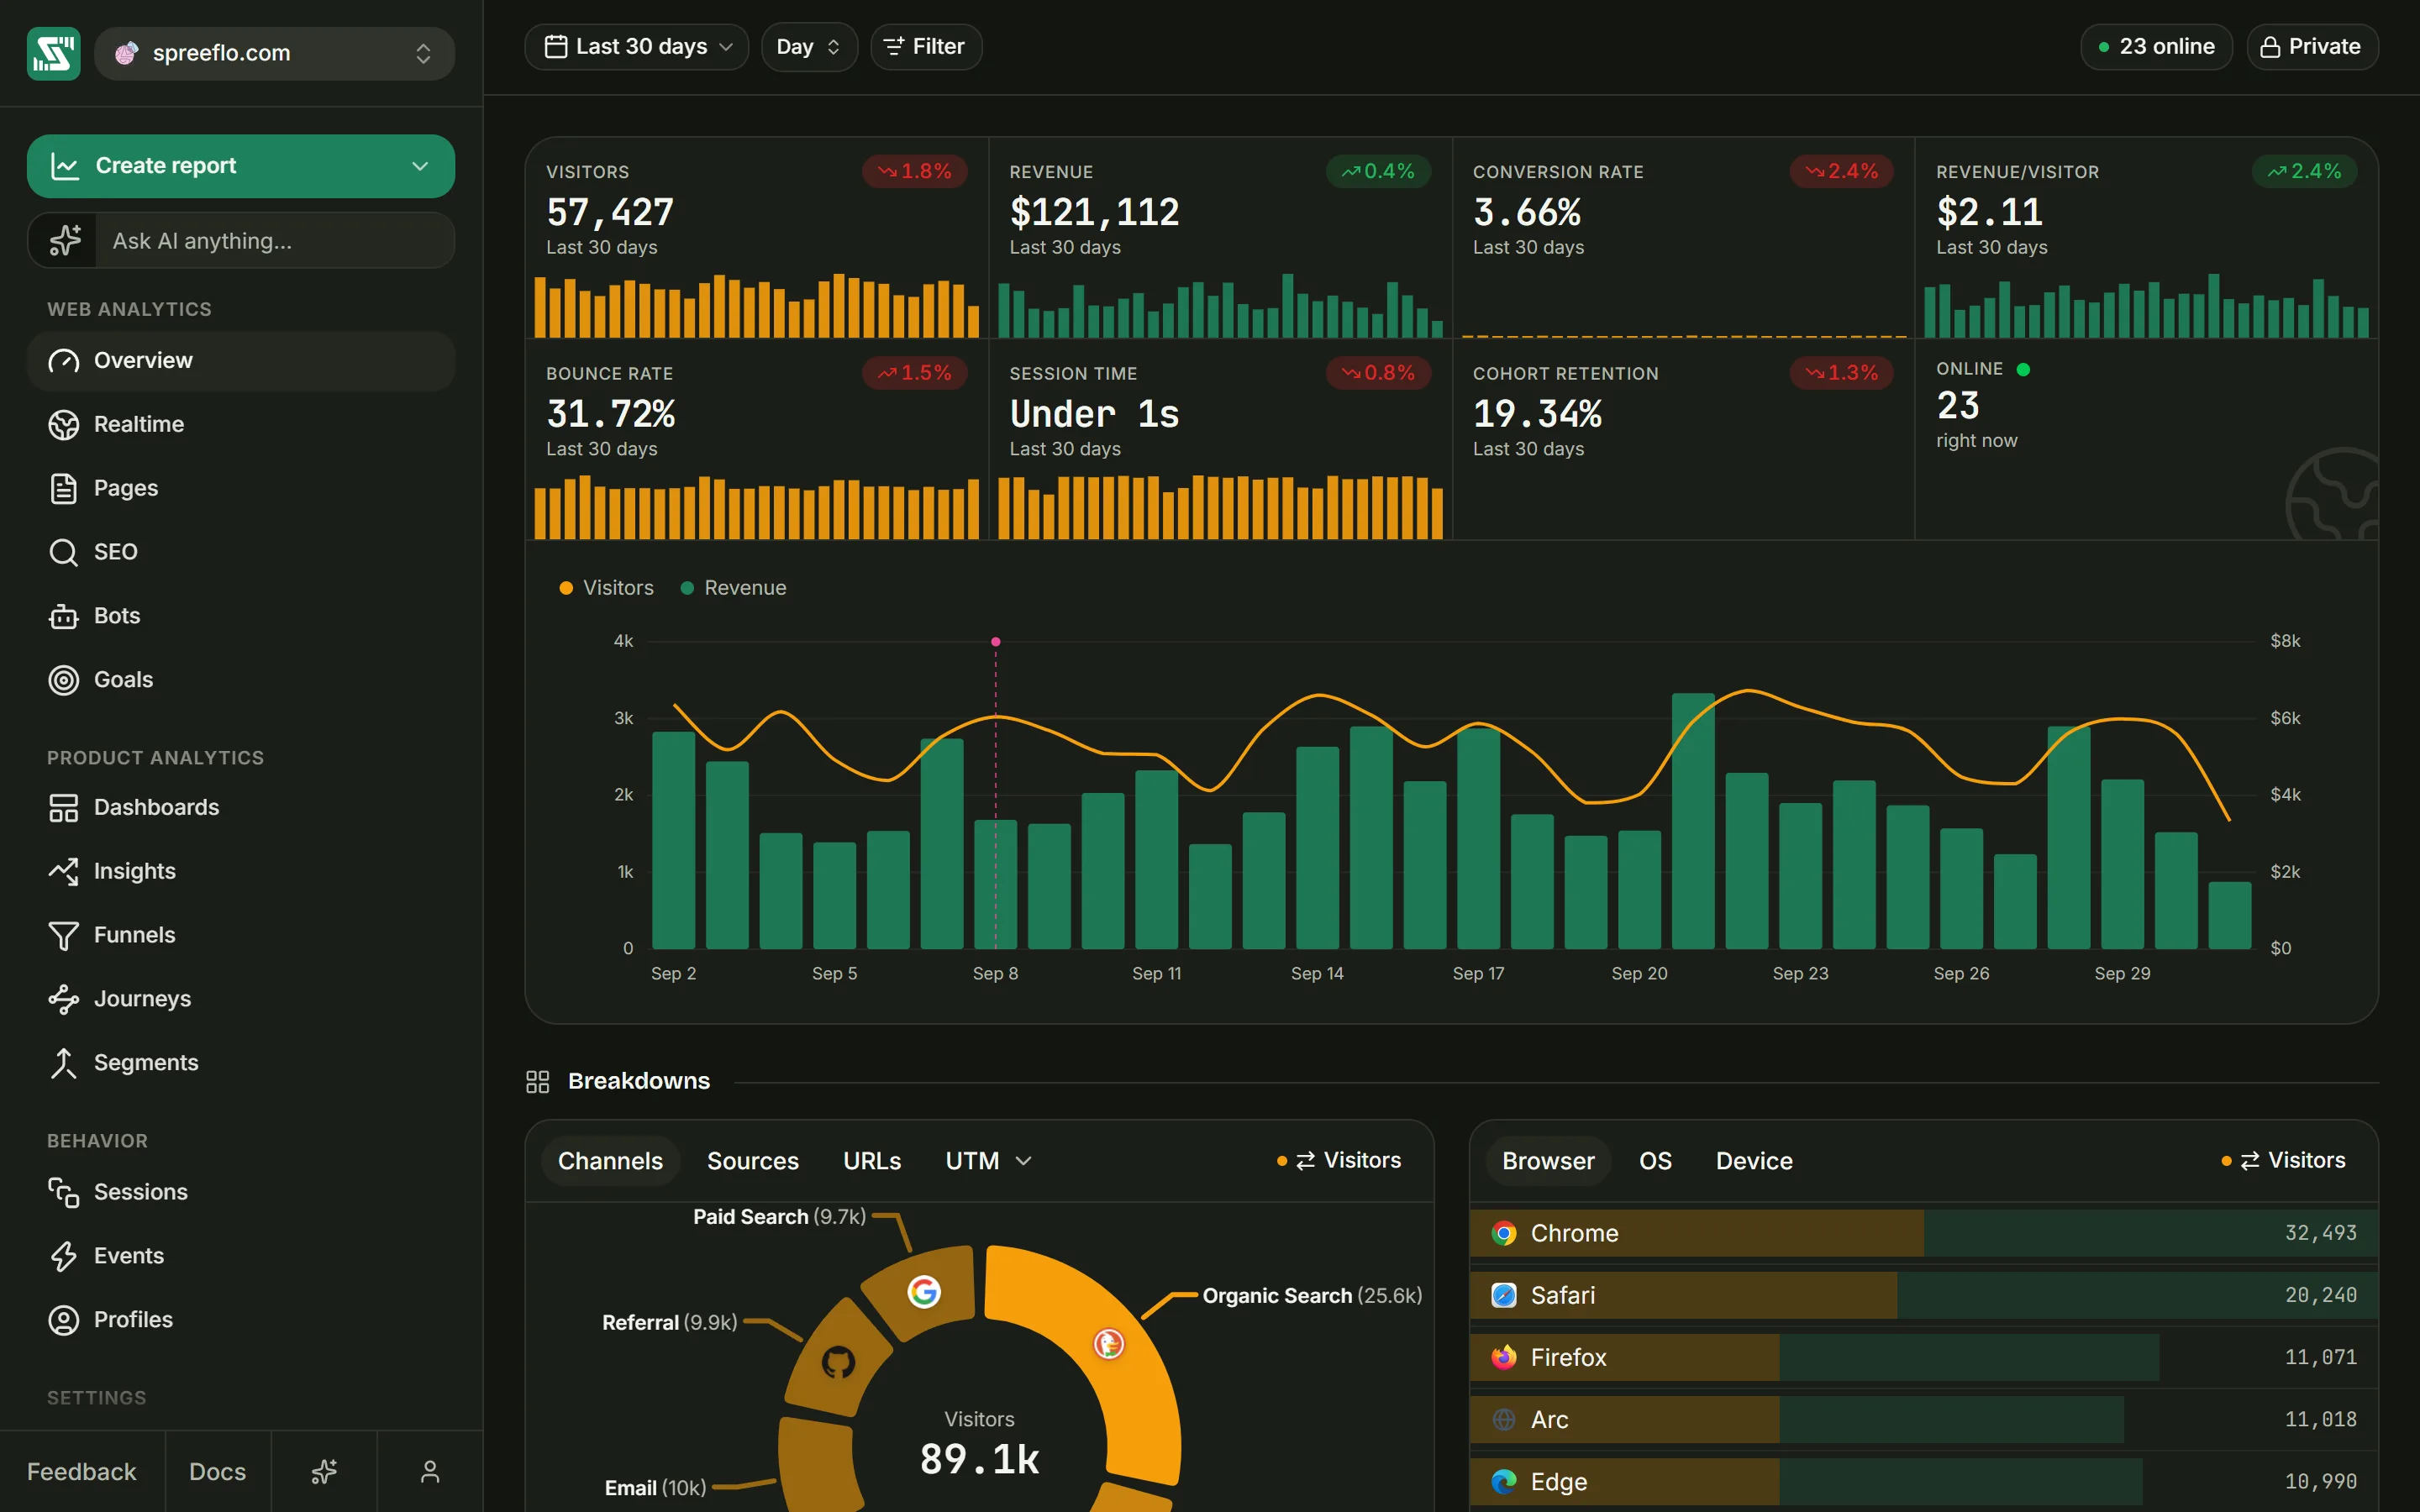Open the Bots section

pos(241,616)
